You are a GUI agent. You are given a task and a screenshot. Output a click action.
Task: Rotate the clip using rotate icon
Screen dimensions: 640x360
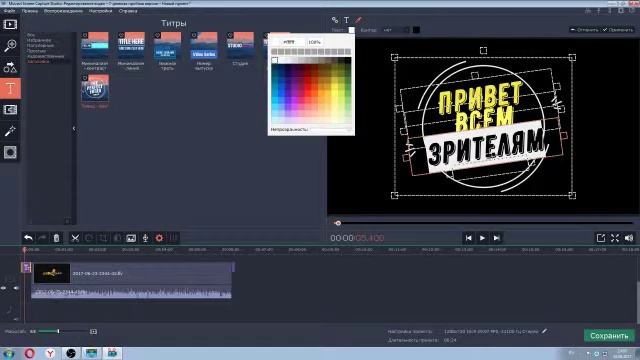coord(89,238)
